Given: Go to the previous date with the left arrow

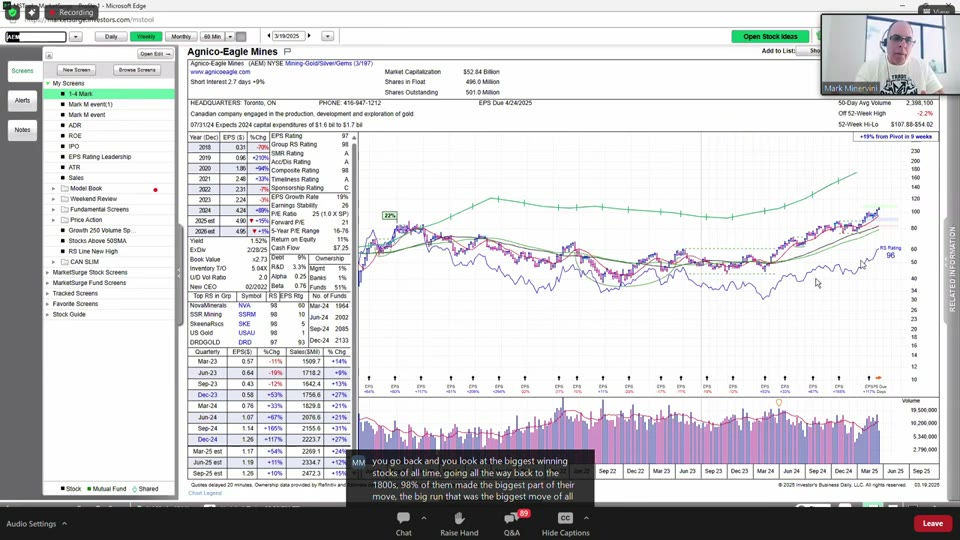Looking at the screenshot, I should coord(269,36).
